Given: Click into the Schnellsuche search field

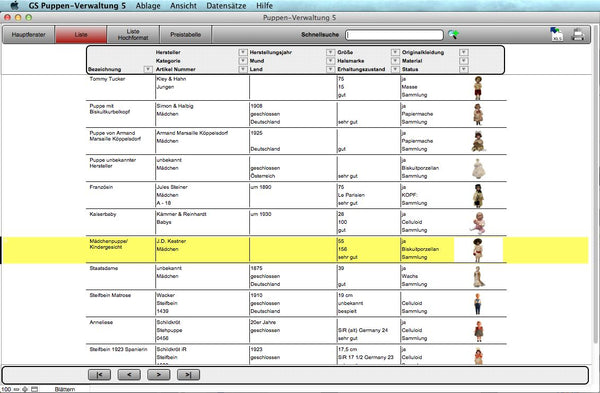Looking at the screenshot, I should coord(394,35).
